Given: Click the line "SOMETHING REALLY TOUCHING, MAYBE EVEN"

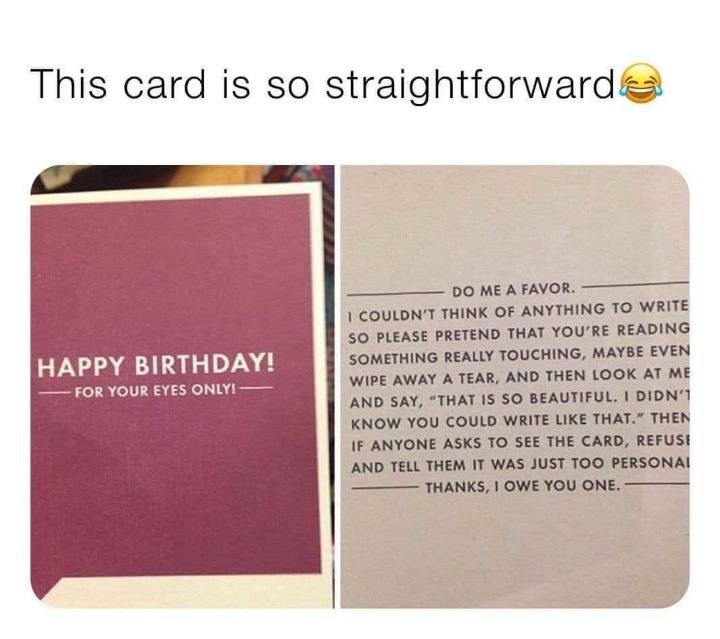Looking at the screenshot, I should click(519, 355).
